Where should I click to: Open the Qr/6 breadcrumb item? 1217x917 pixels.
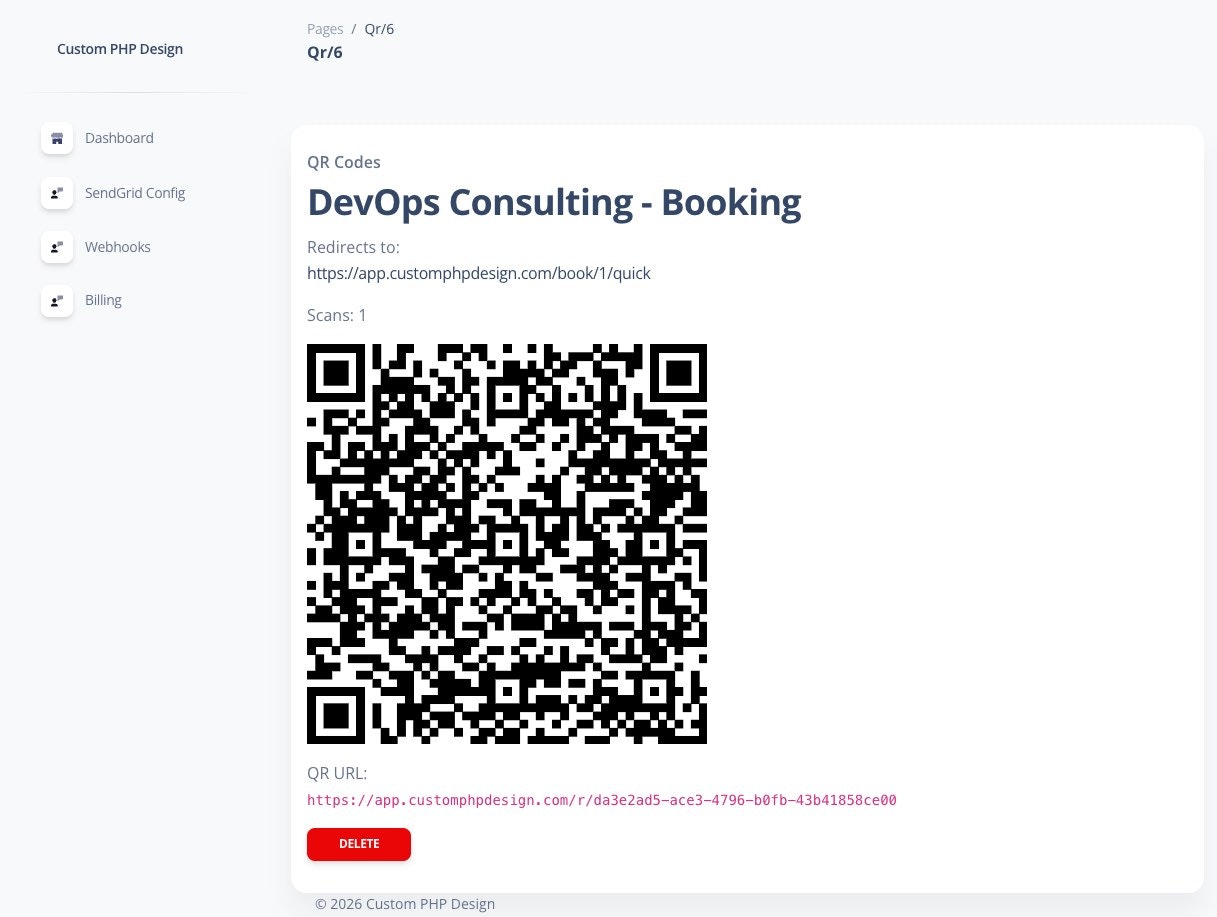coord(379,28)
